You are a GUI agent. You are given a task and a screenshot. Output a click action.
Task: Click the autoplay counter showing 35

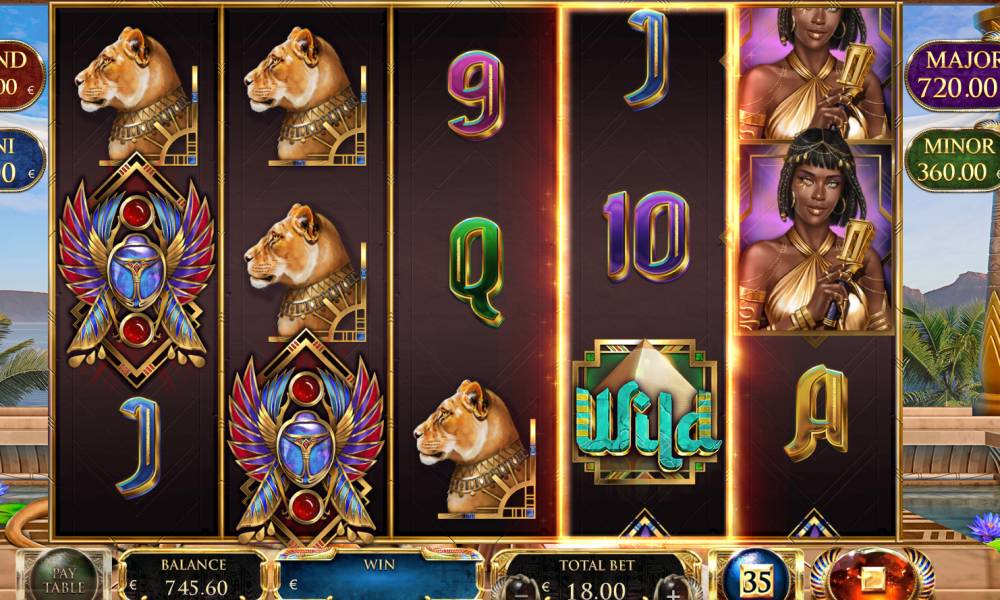click(x=756, y=577)
